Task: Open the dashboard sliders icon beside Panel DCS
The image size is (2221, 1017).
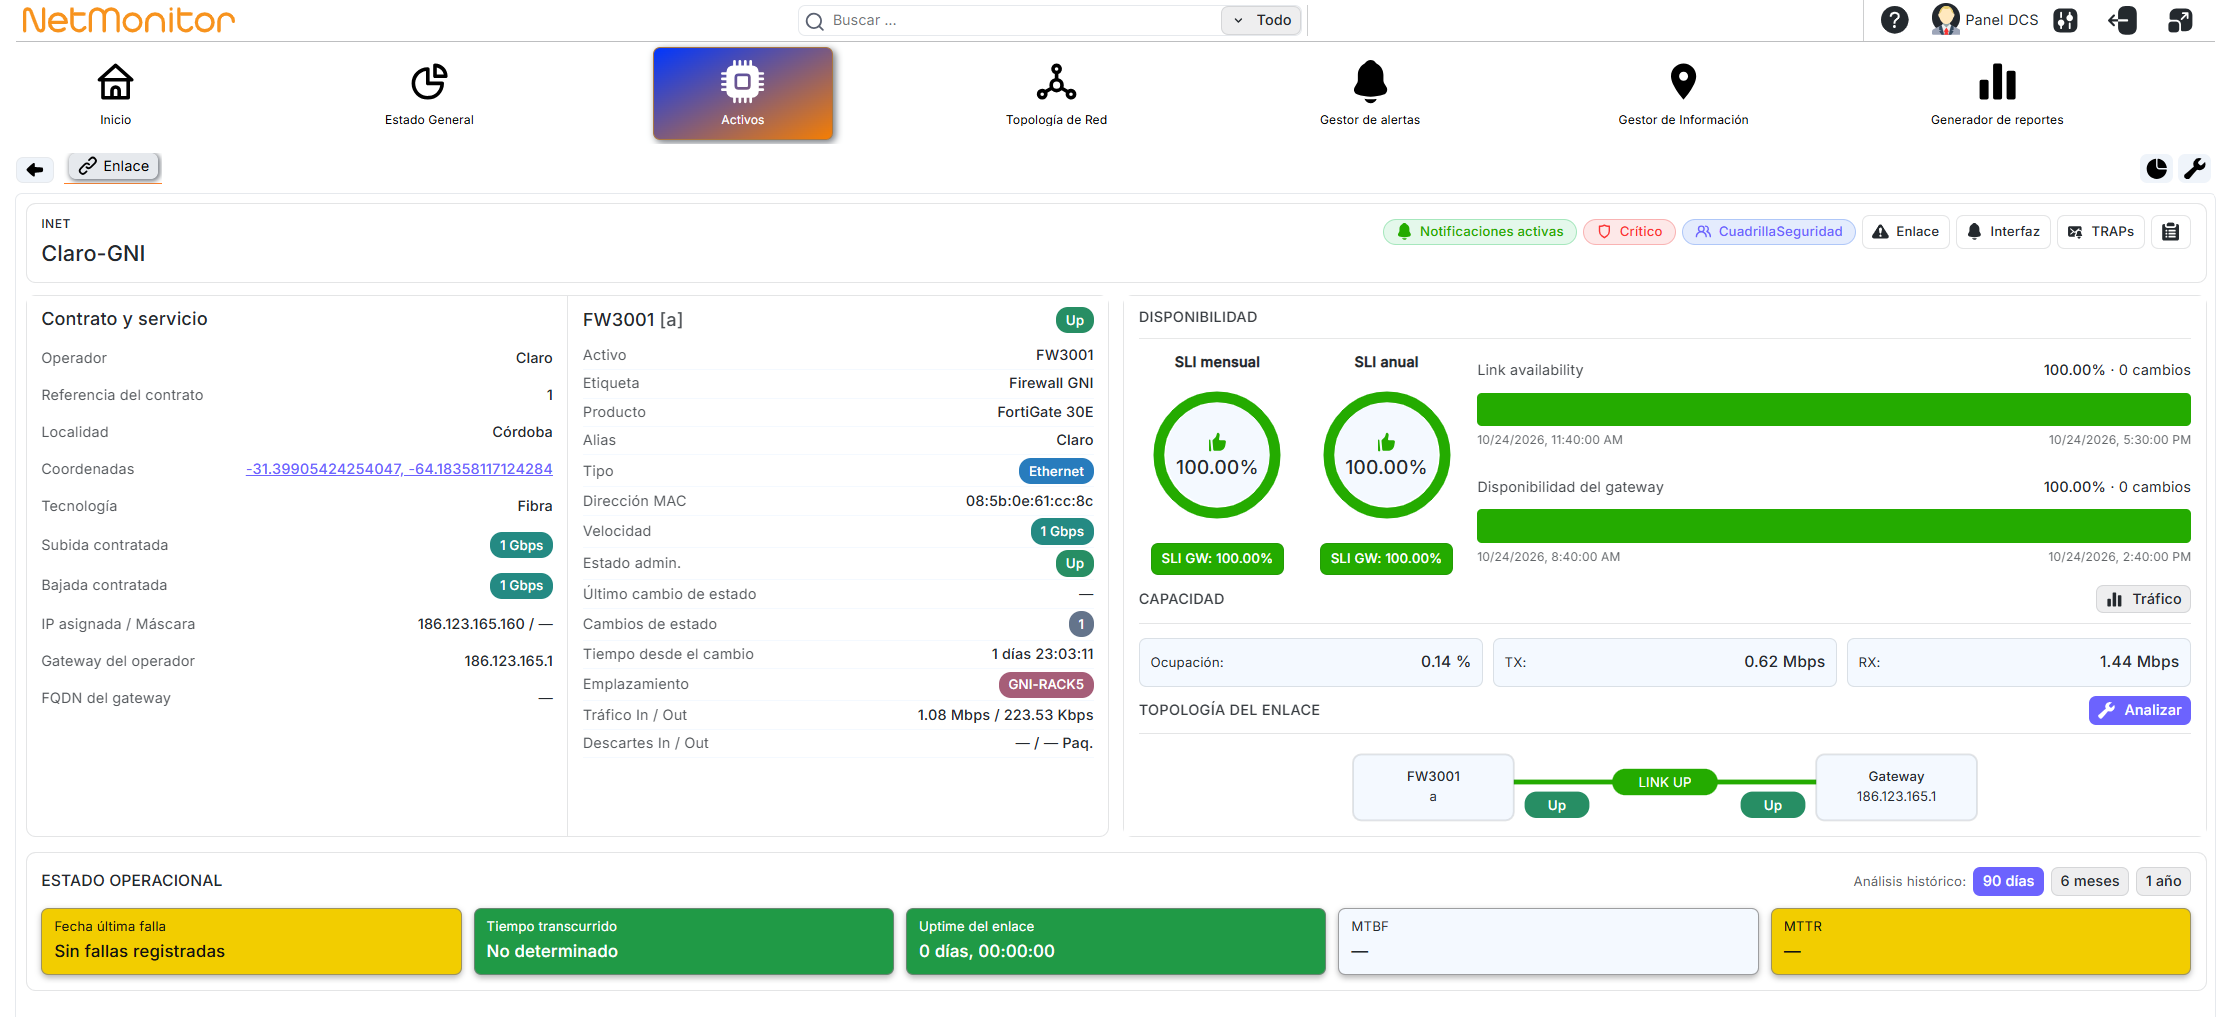Action: [x=2065, y=20]
